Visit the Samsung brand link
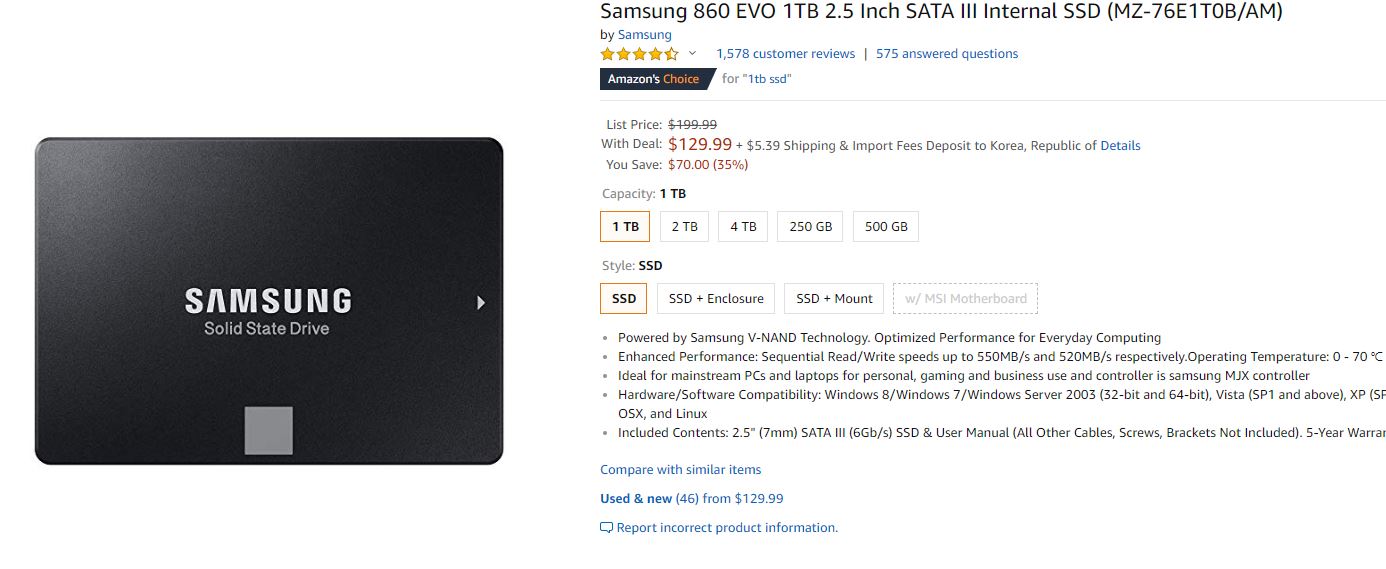 coord(645,35)
